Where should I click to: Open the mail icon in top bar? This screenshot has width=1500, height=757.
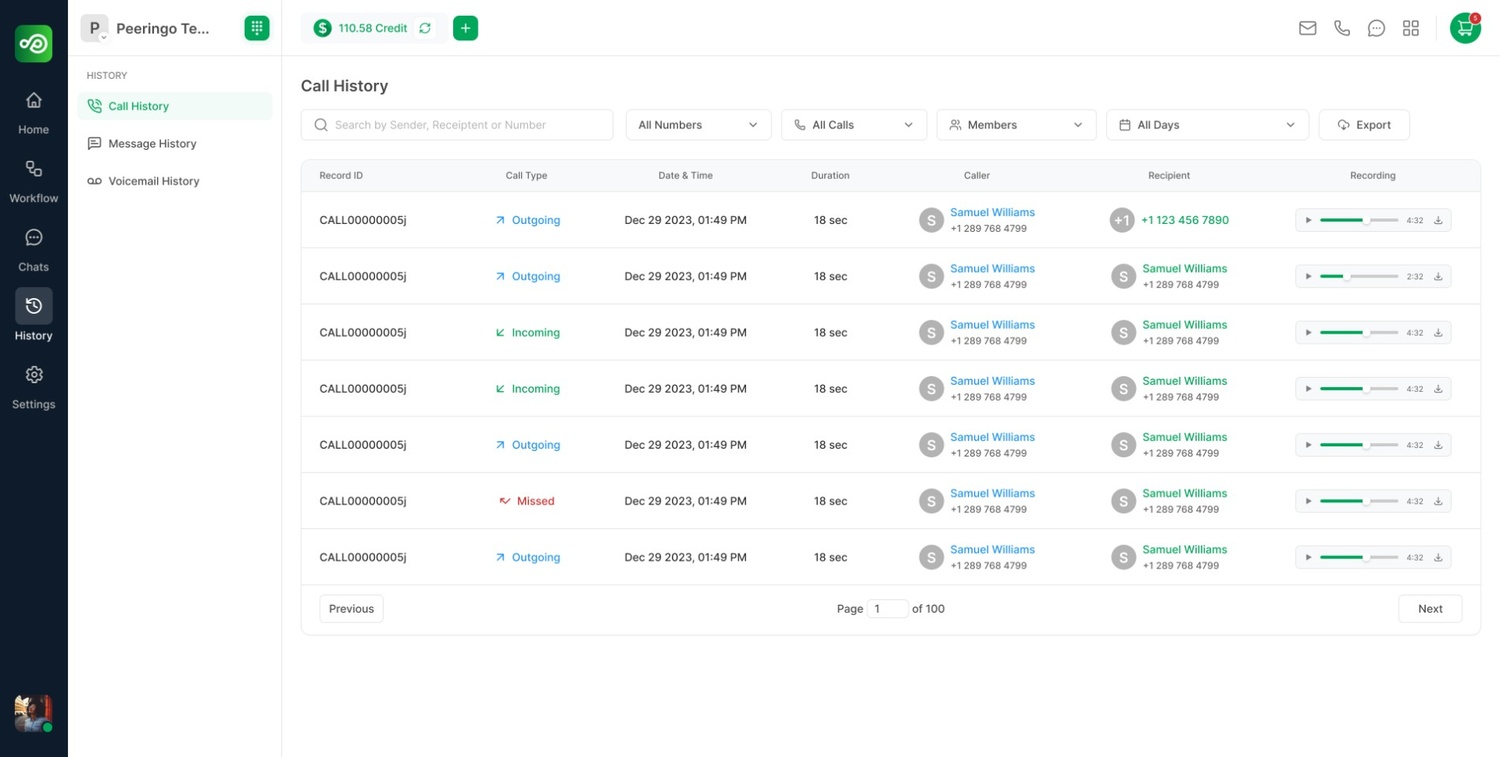[1307, 28]
